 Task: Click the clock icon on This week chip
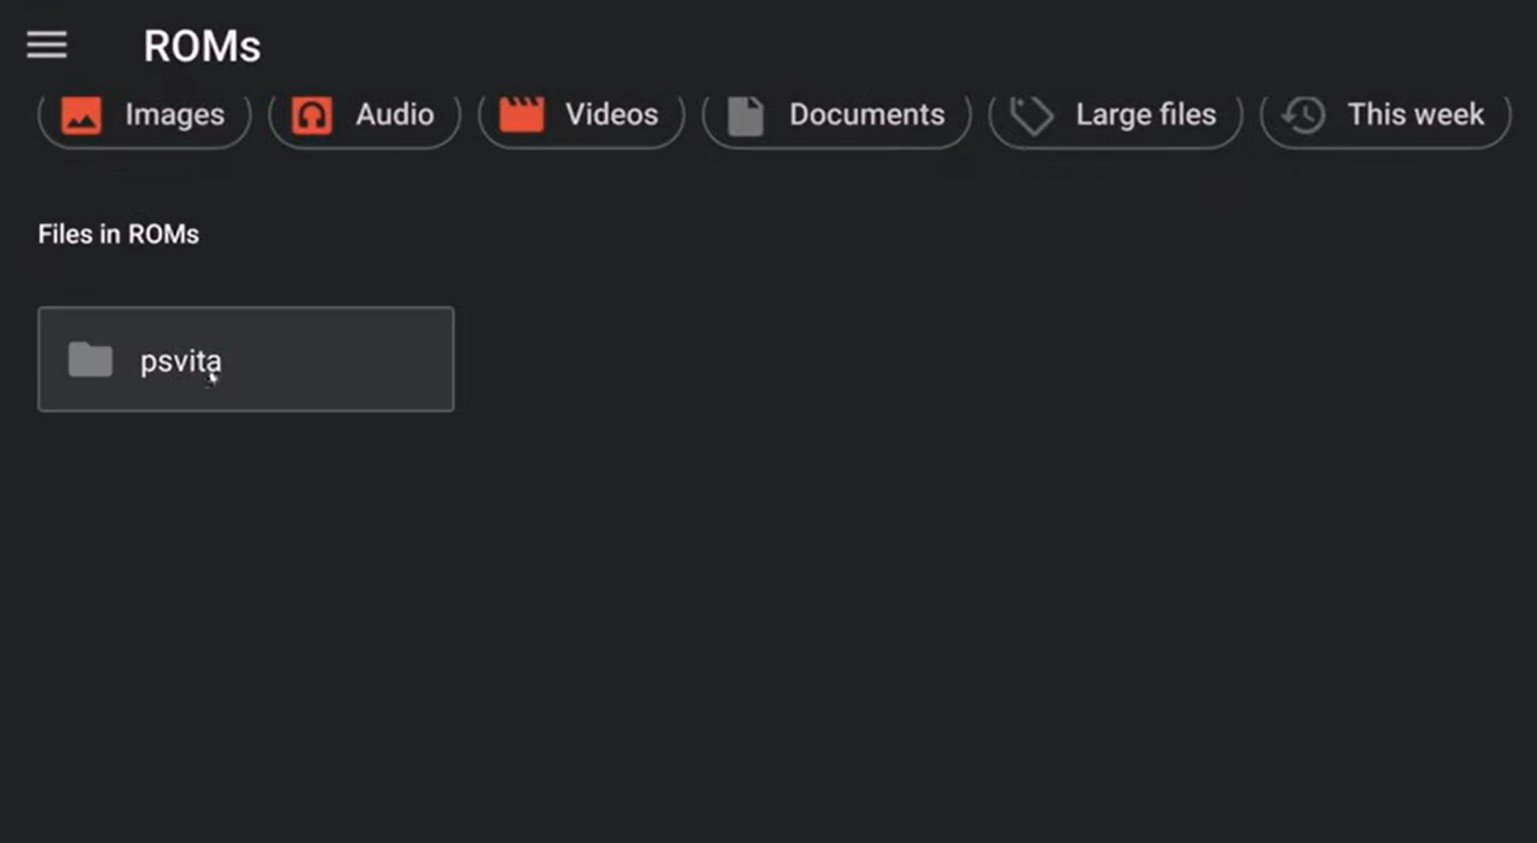coord(1303,114)
